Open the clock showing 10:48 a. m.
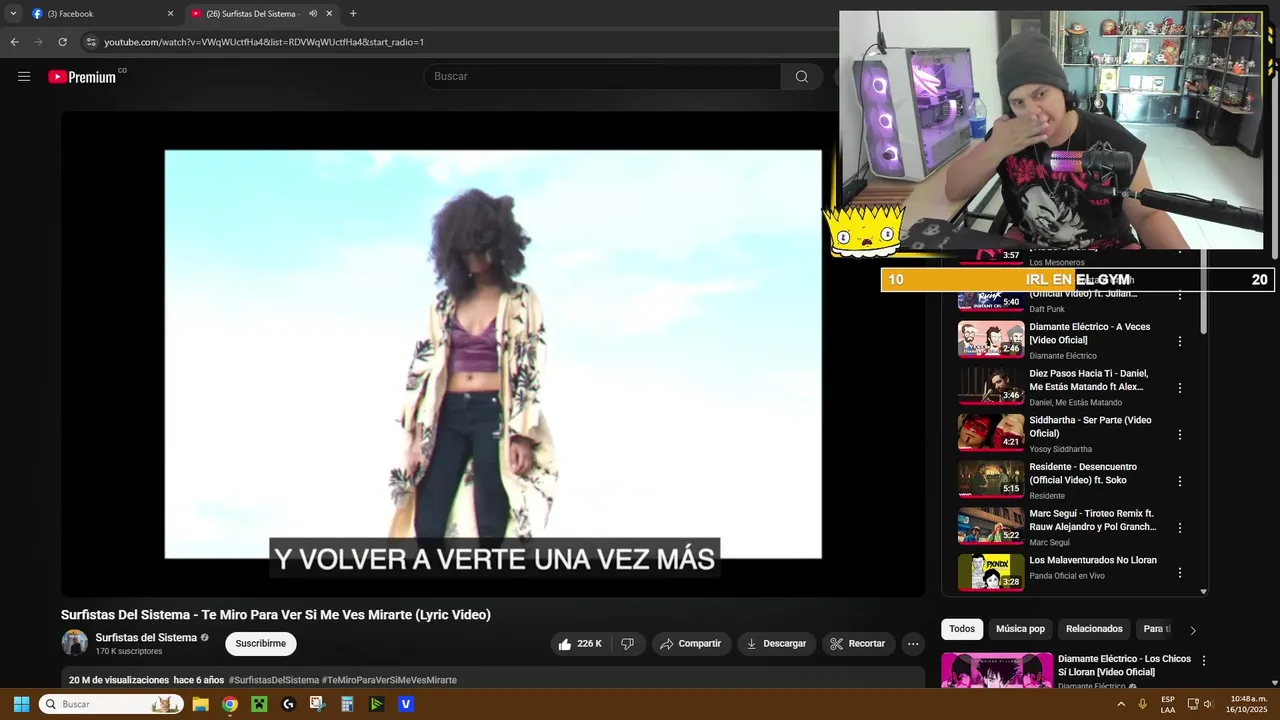 (x=1249, y=704)
